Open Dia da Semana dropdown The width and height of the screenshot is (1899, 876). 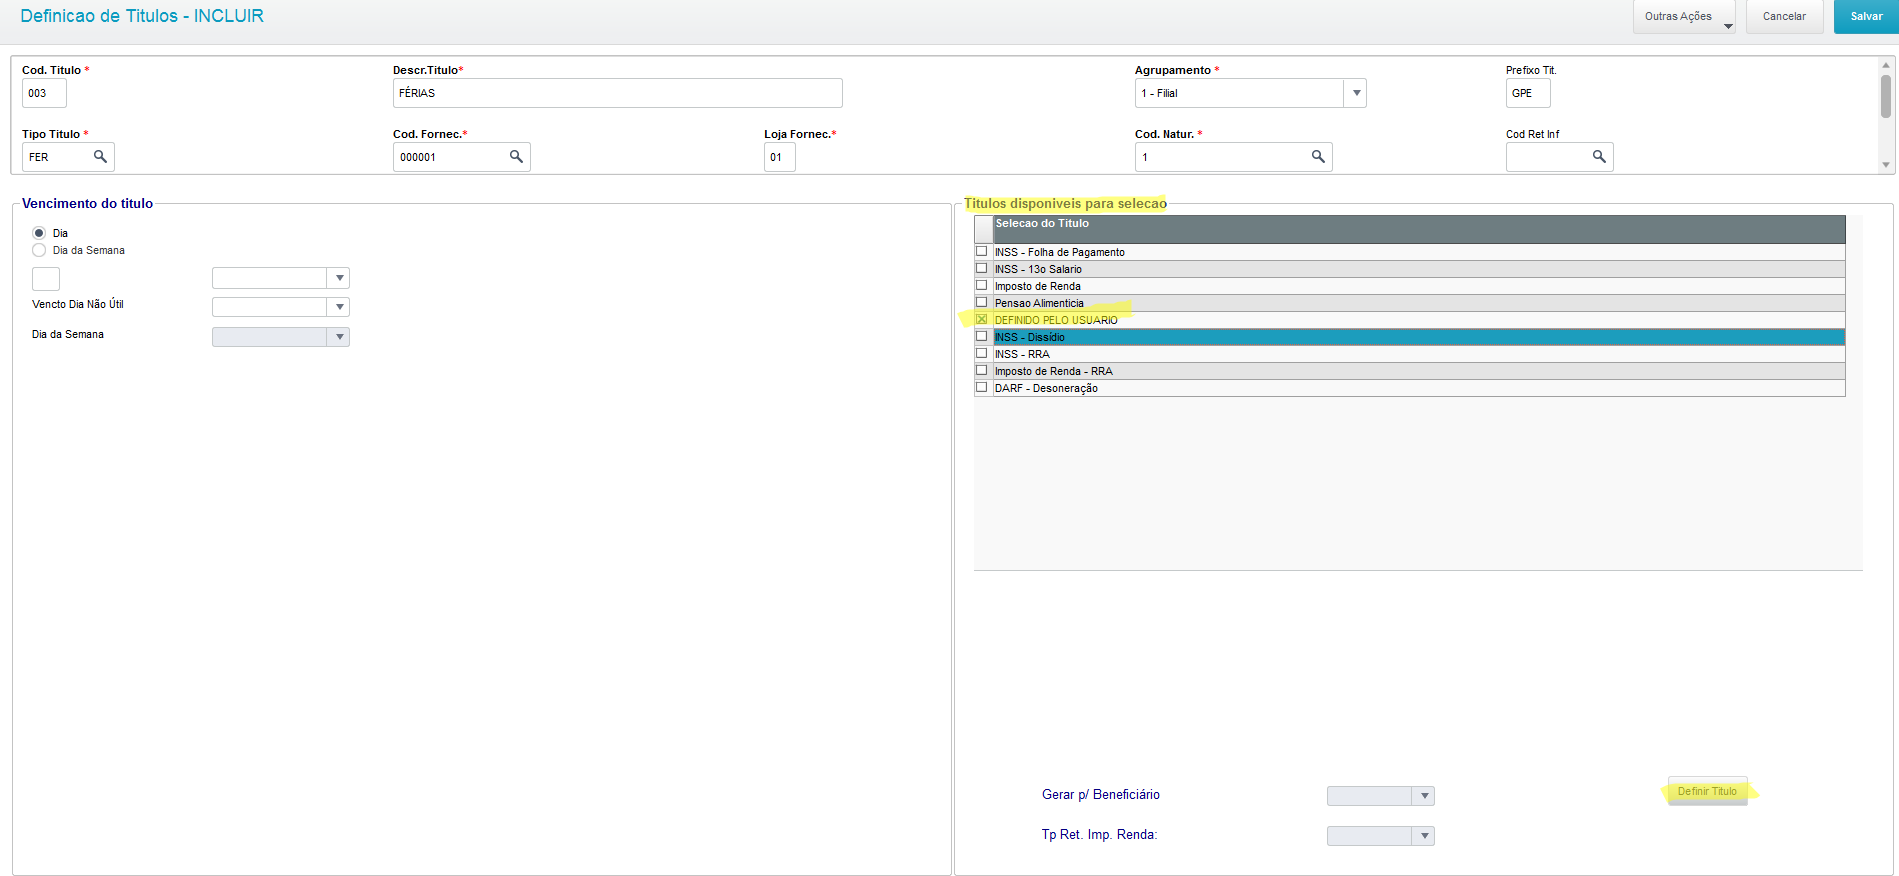[340, 337]
